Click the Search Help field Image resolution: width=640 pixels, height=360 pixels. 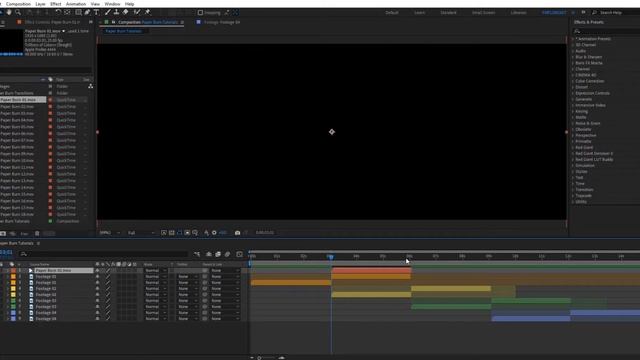(x=616, y=13)
